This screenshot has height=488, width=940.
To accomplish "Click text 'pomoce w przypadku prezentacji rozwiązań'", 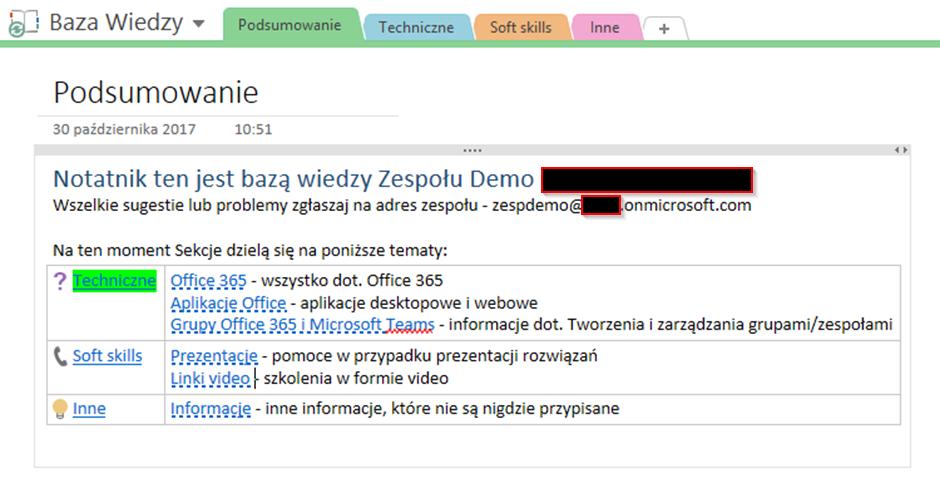I will tap(435, 356).
